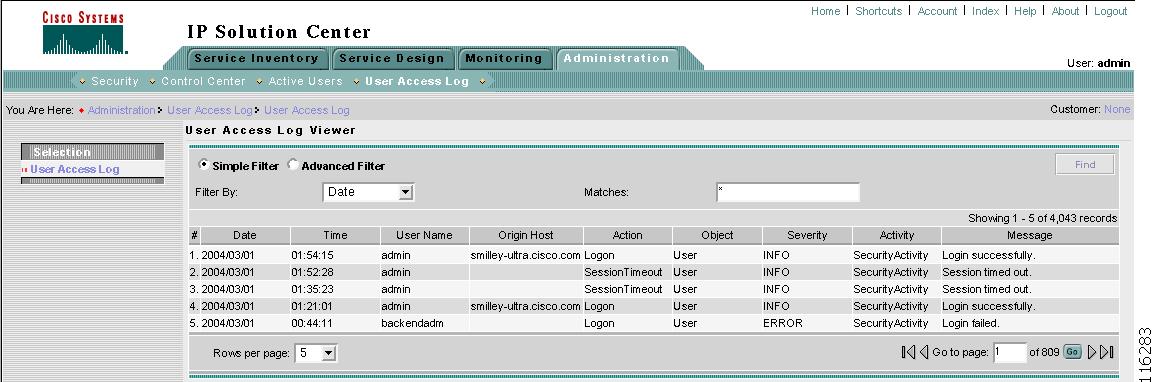This screenshot has width=1155, height=382.
Task: Click the Go to page number field
Action: tap(1009, 353)
